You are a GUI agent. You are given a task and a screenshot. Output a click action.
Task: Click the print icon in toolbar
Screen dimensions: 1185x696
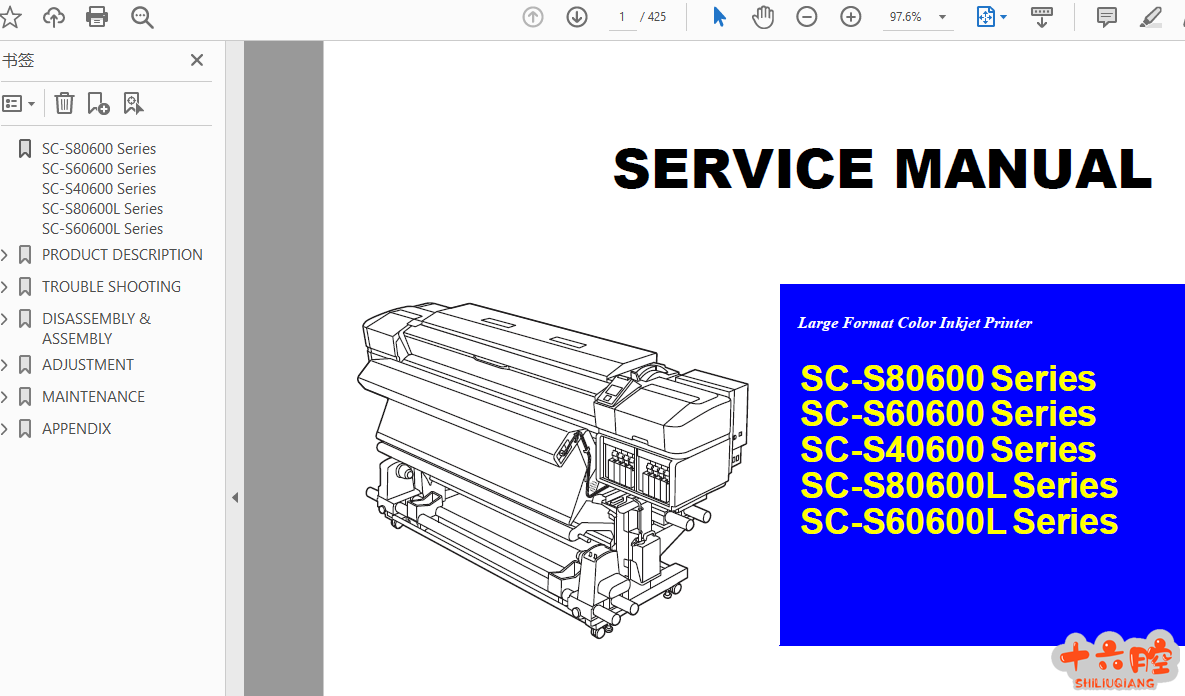[x=97, y=17]
